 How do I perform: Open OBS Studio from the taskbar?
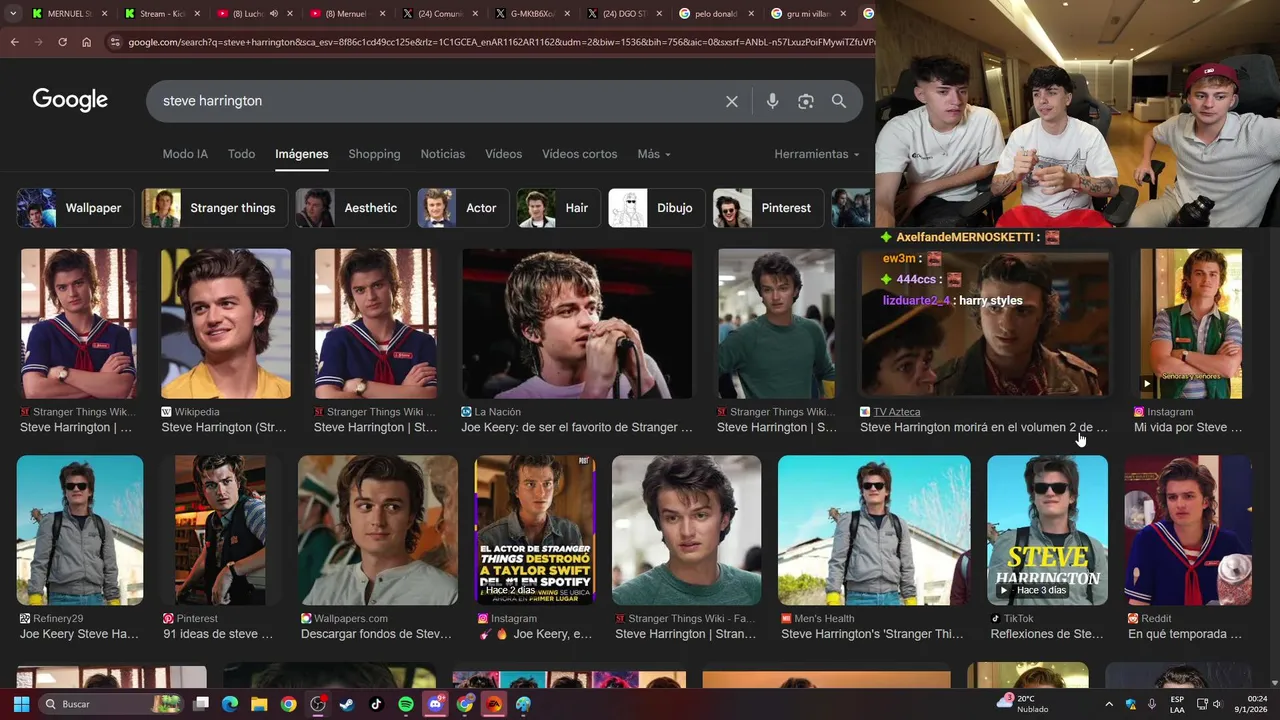(x=318, y=704)
